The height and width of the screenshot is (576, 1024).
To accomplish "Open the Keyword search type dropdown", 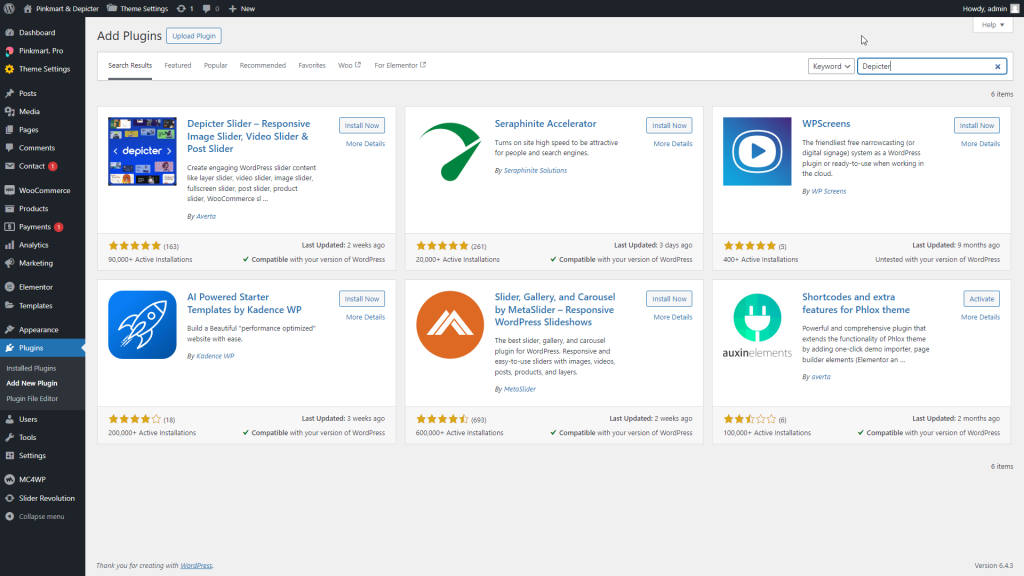I will click(831, 66).
